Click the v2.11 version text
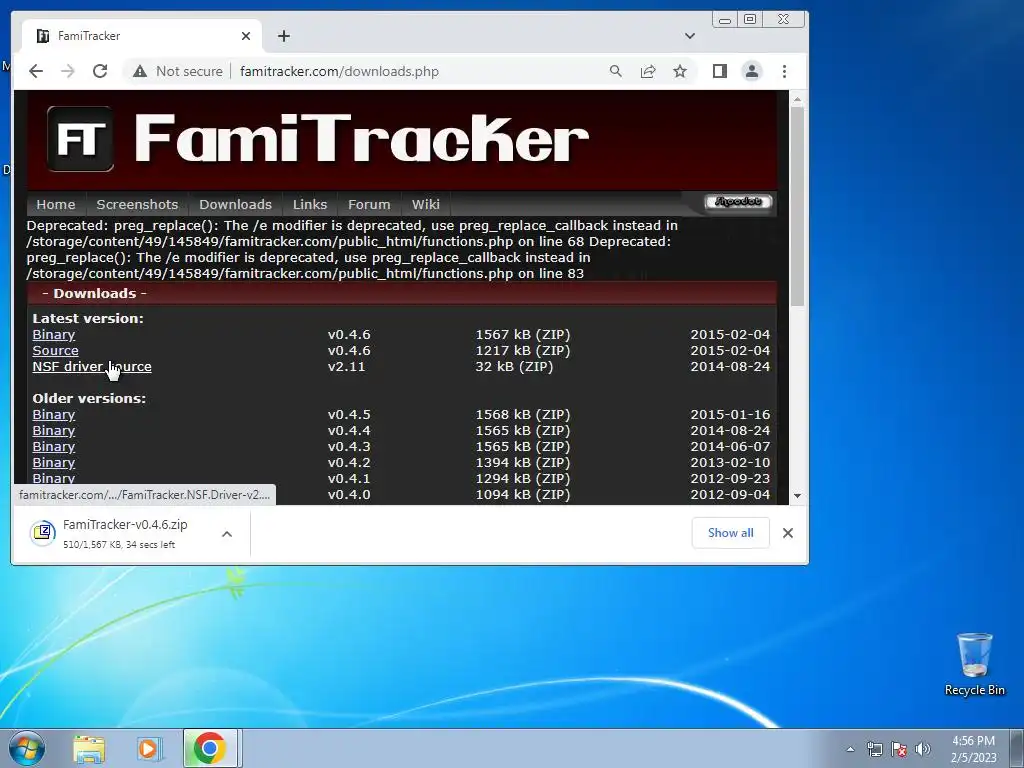This screenshot has width=1024, height=768. click(346, 366)
